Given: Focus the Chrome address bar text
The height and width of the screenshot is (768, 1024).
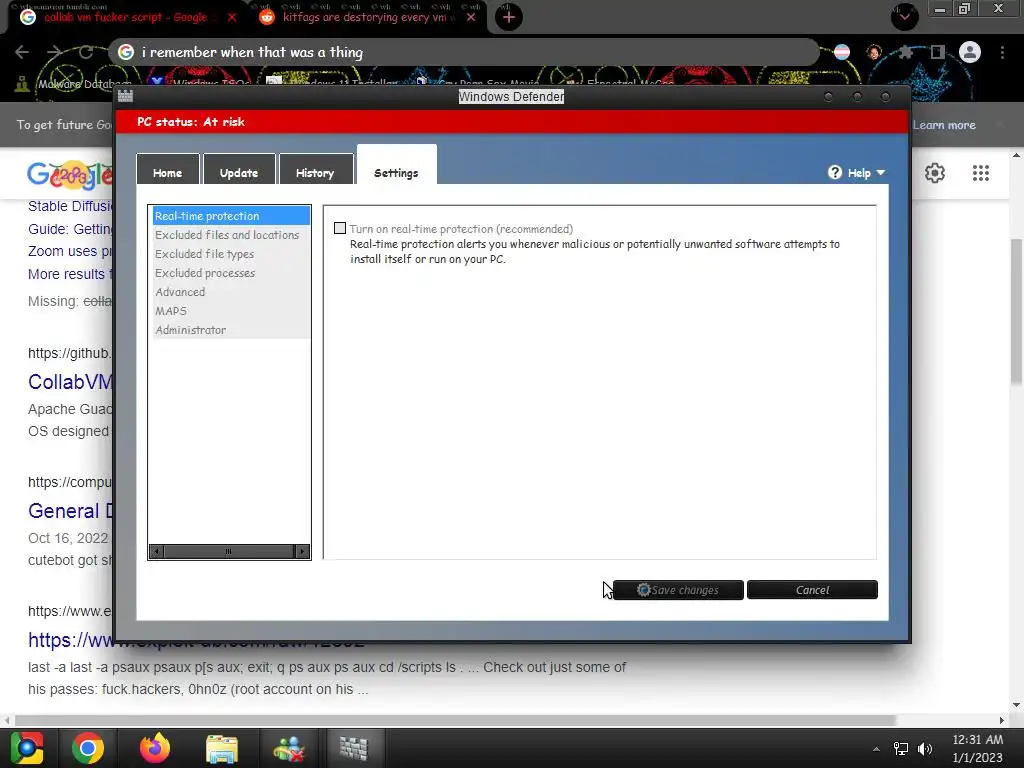Looking at the screenshot, I should click(252, 52).
